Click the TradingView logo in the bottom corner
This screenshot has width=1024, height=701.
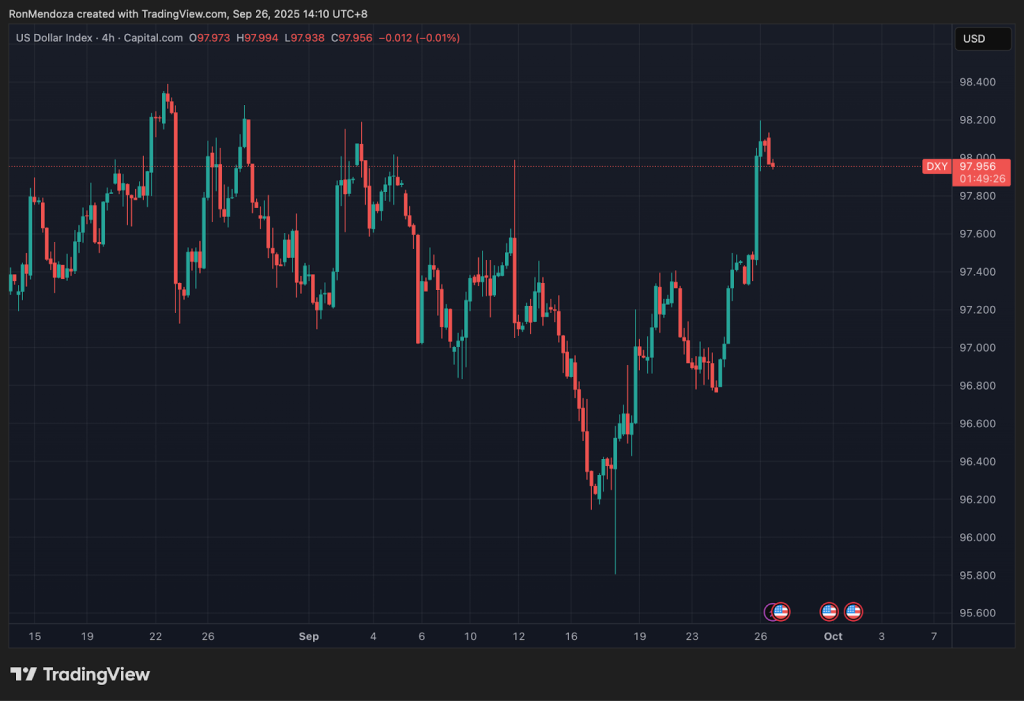[x=80, y=674]
